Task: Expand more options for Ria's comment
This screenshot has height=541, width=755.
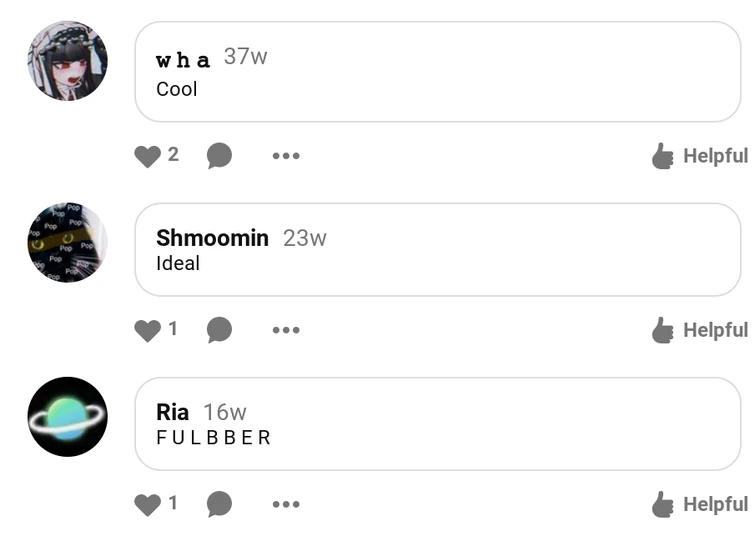Action: click(x=286, y=505)
